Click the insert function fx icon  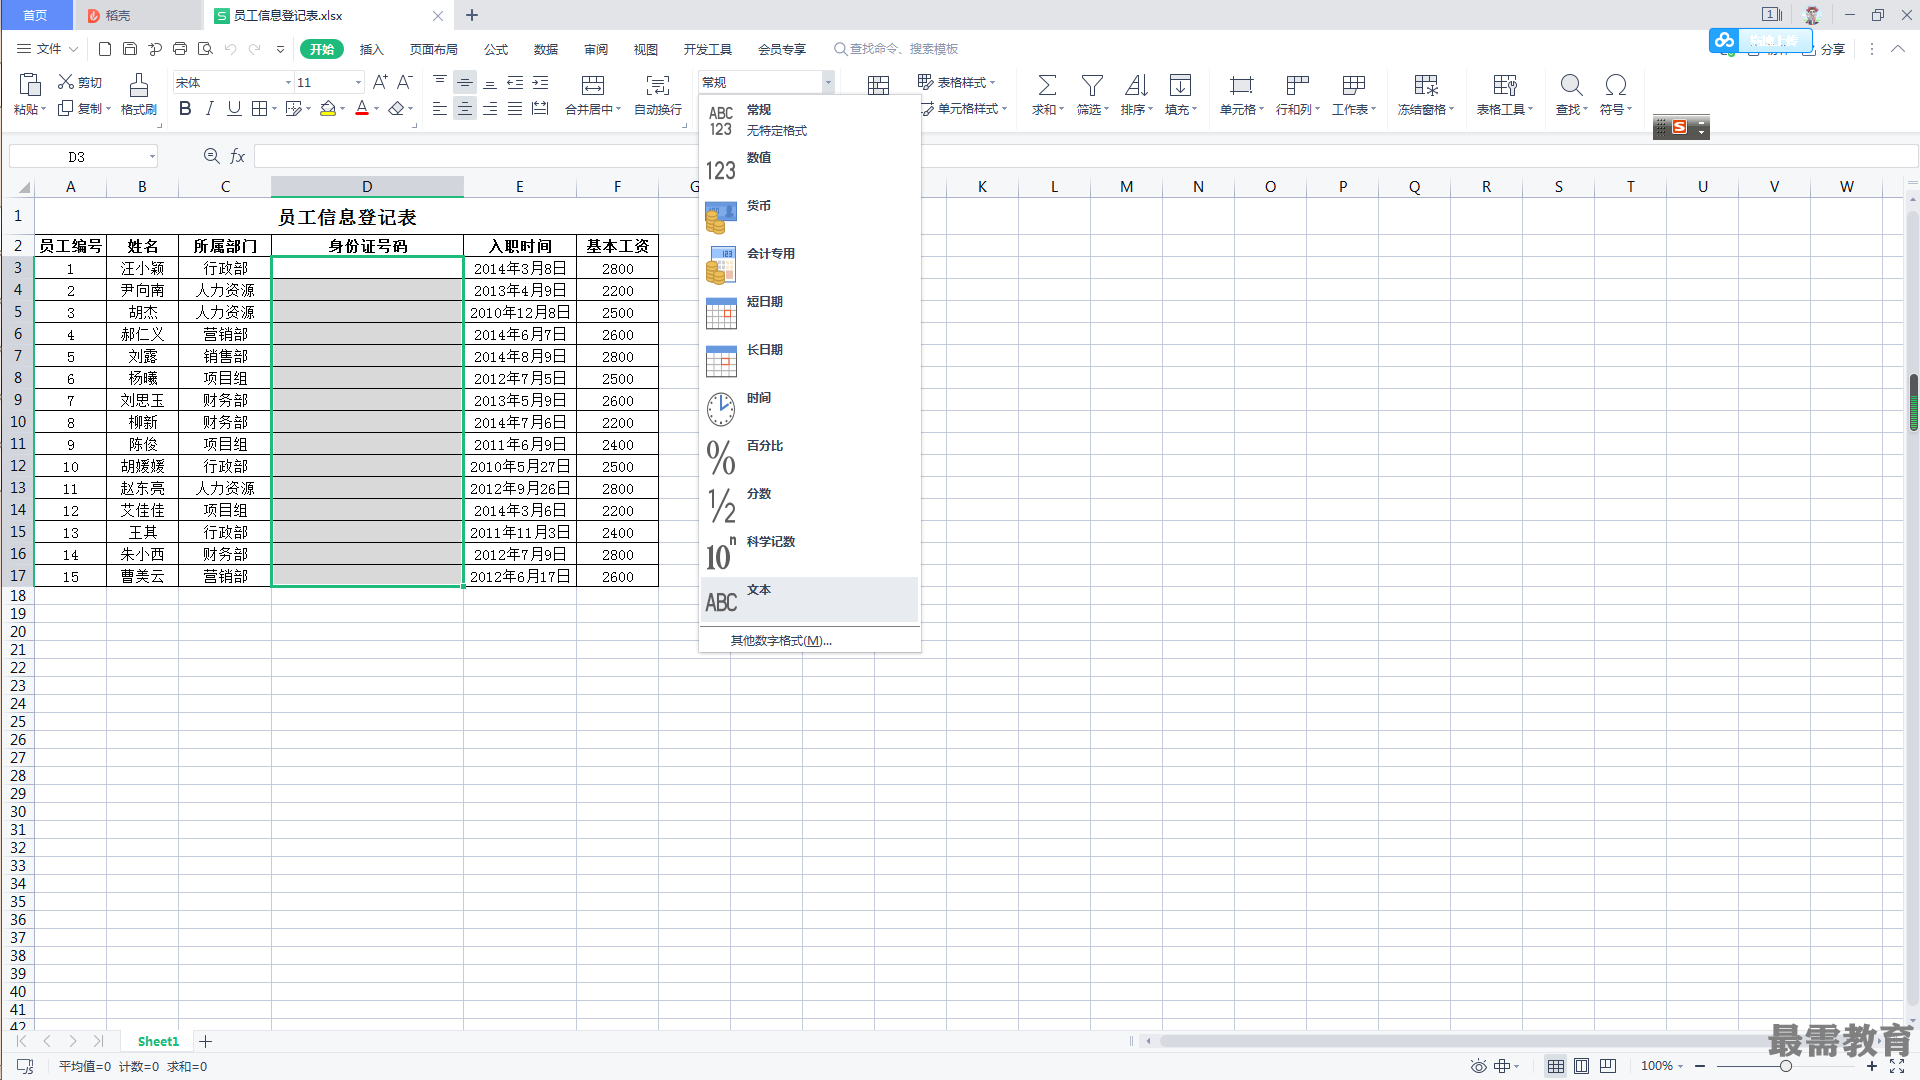point(237,156)
